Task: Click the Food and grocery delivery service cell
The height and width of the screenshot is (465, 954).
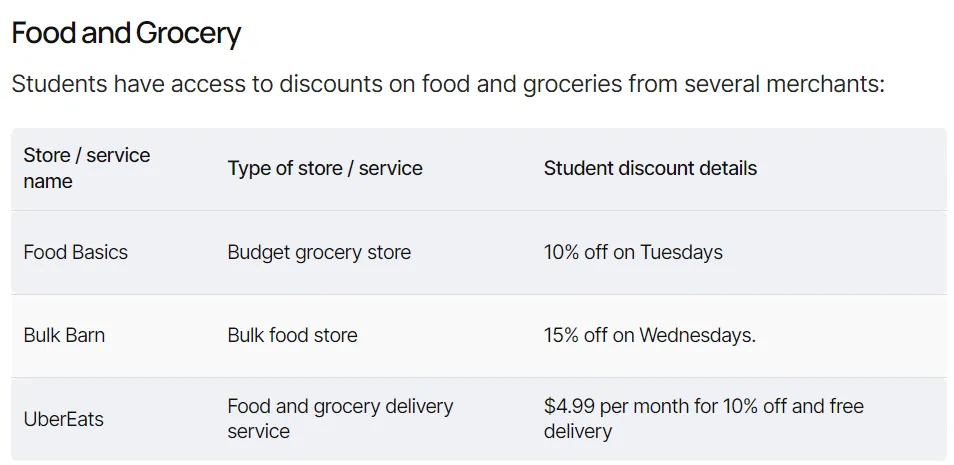Action: click(x=341, y=419)
